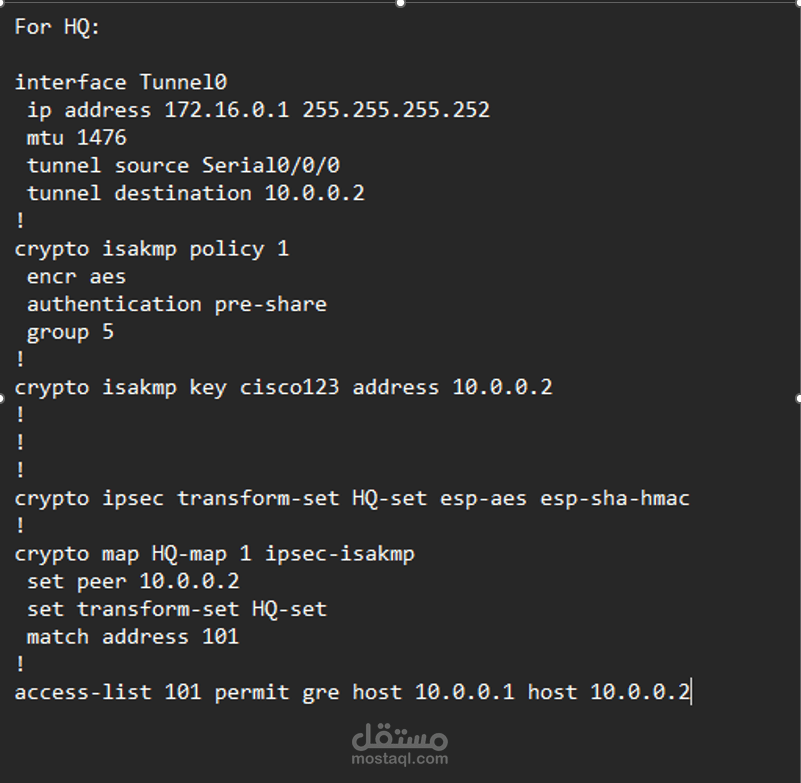The width and height of the screenshot is (801, 783).
Task: Click the IP address 172.16.0.1 text
Action: (226, 110)
